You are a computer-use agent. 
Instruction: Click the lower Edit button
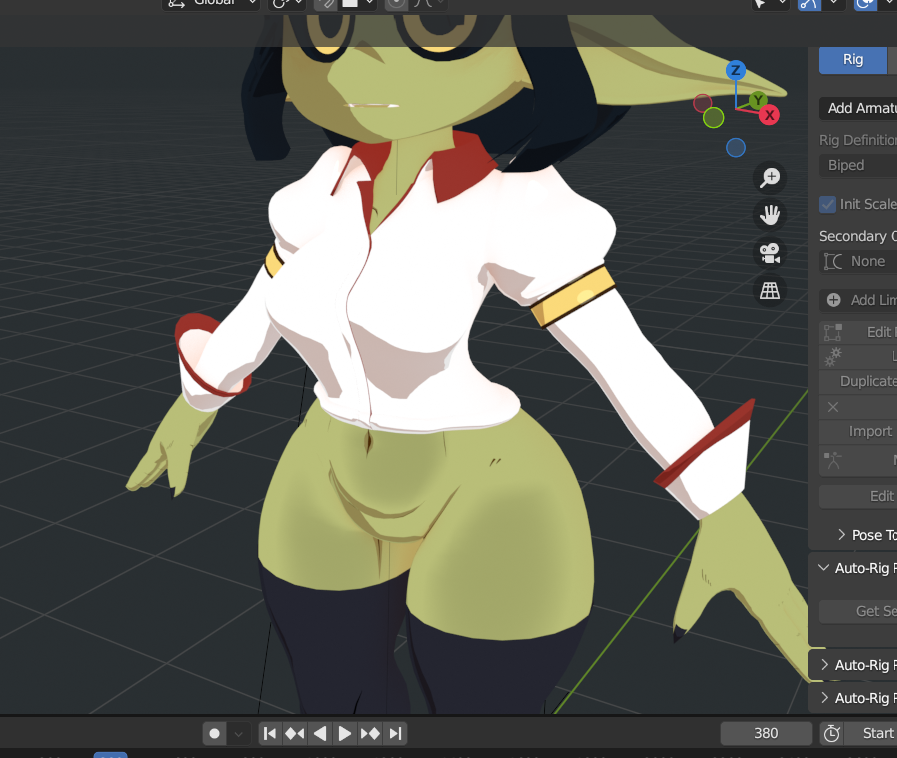click(x=858, y=497)
